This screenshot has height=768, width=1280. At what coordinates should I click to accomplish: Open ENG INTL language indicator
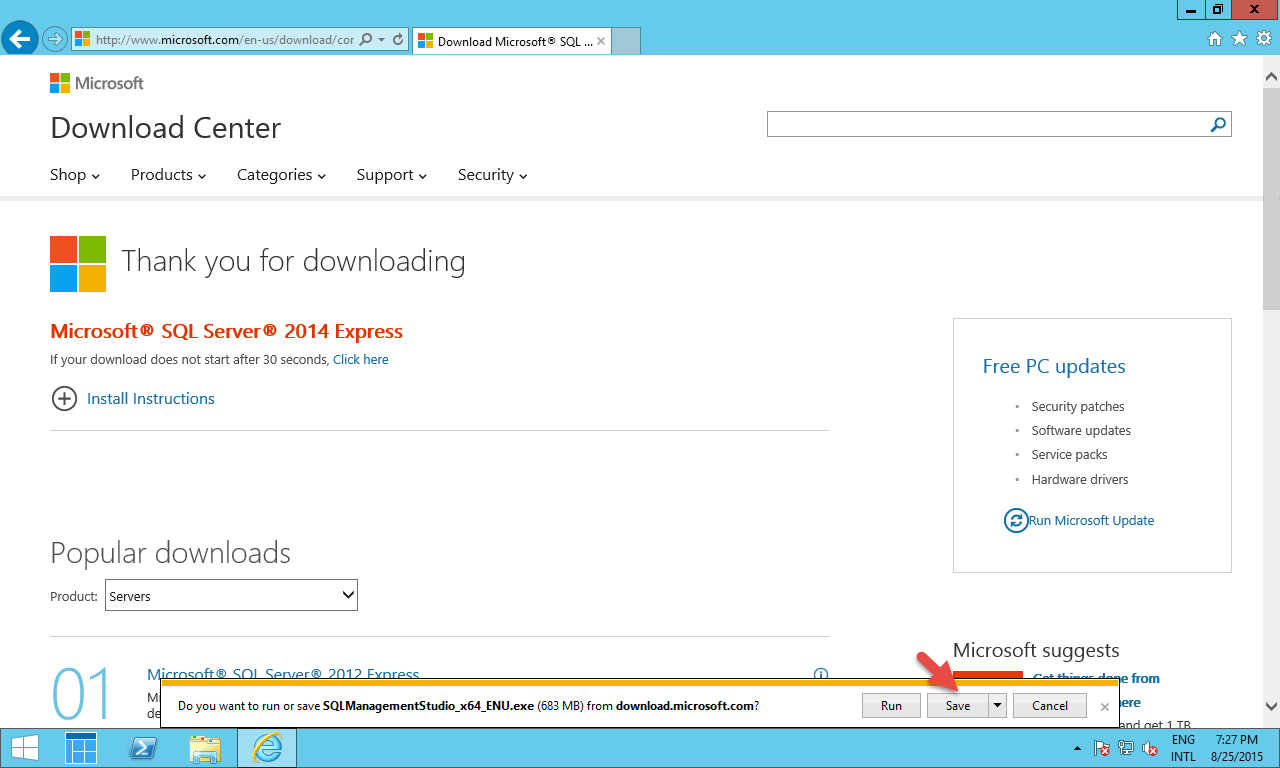1183,748
